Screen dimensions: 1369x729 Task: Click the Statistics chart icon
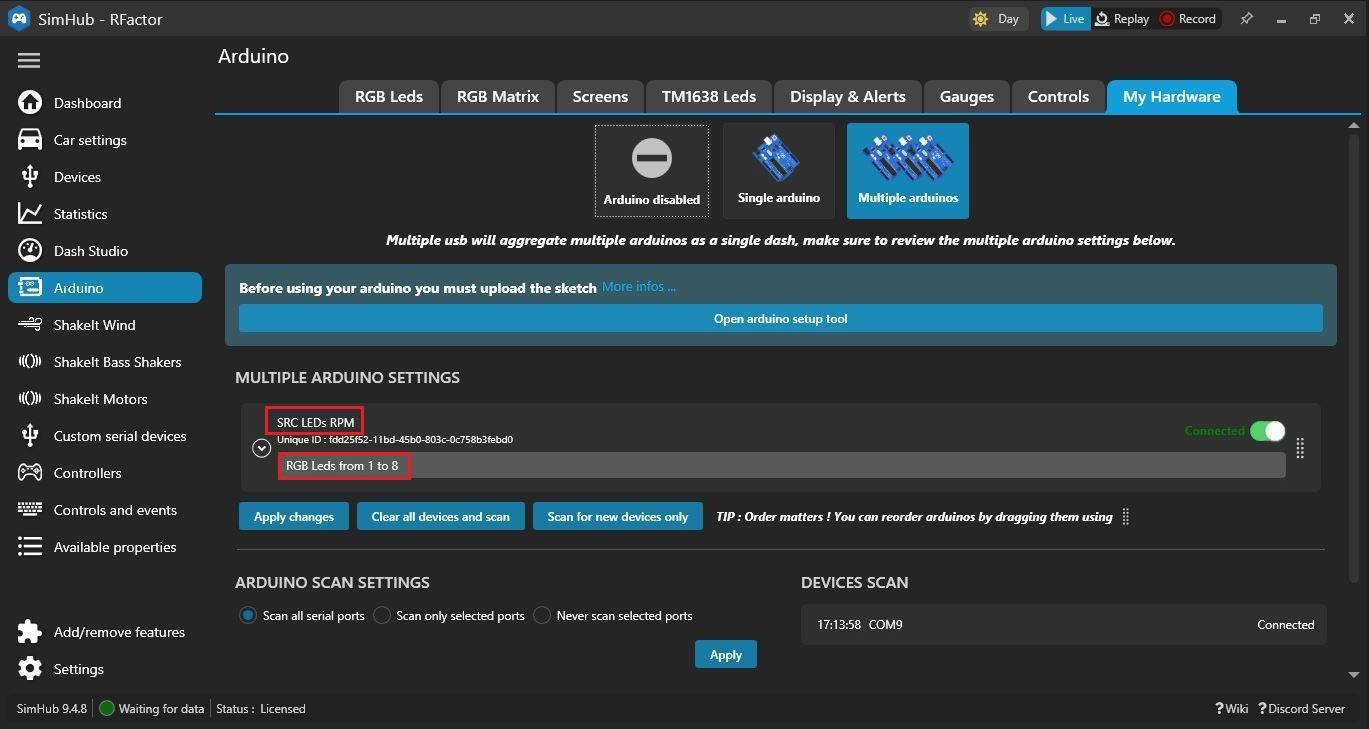coord(30,214)
